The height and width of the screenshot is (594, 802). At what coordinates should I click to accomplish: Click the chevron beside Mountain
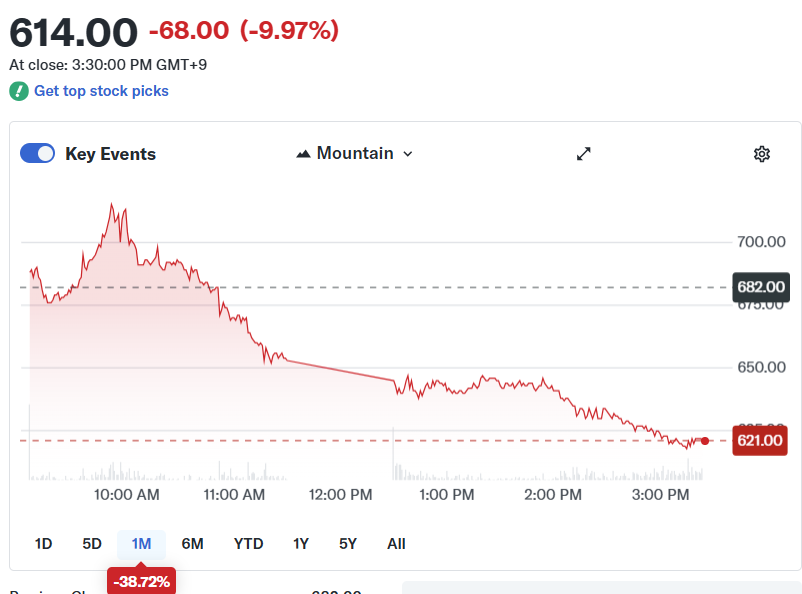tap(406, 155)
